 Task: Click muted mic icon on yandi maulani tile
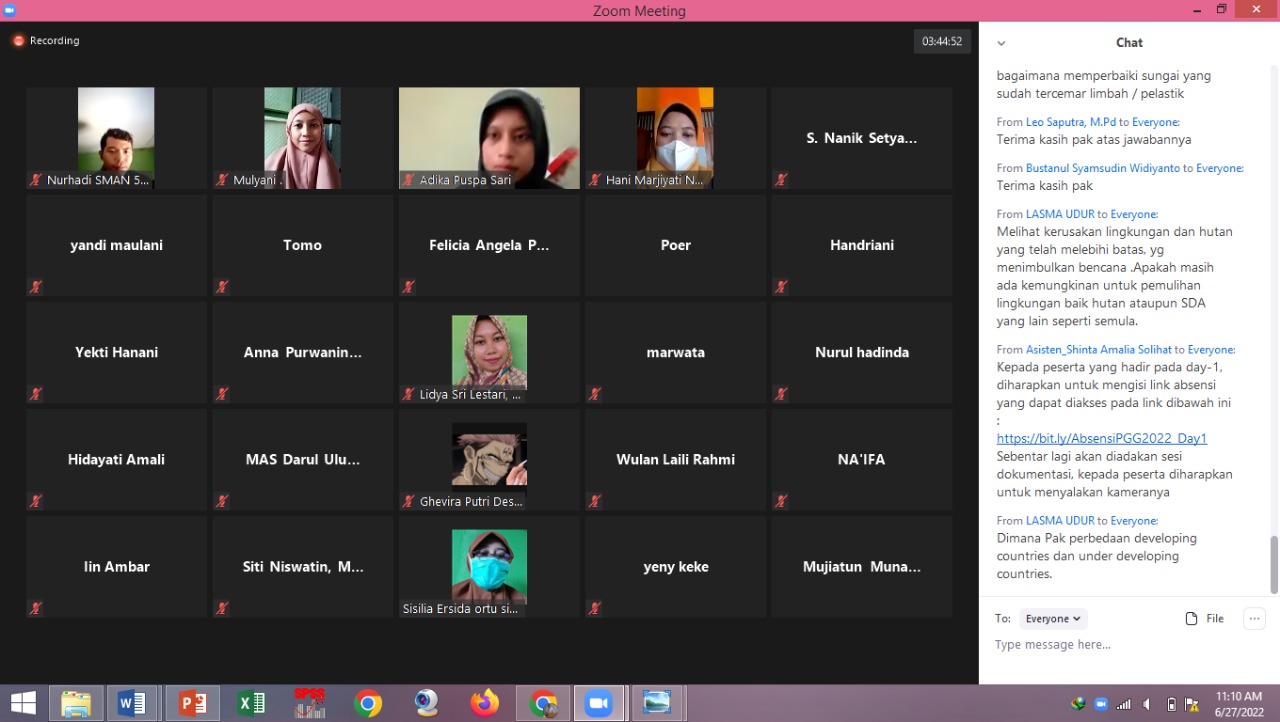point(36,287)
